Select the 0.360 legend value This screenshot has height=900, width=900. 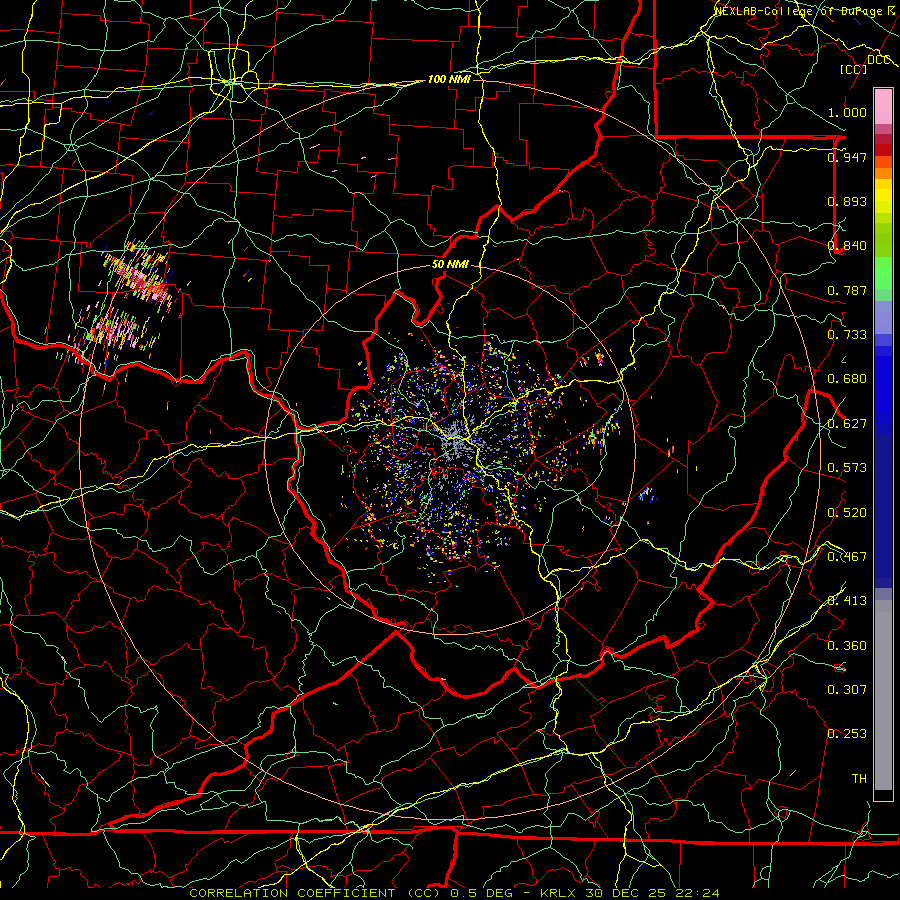(847, 646)
